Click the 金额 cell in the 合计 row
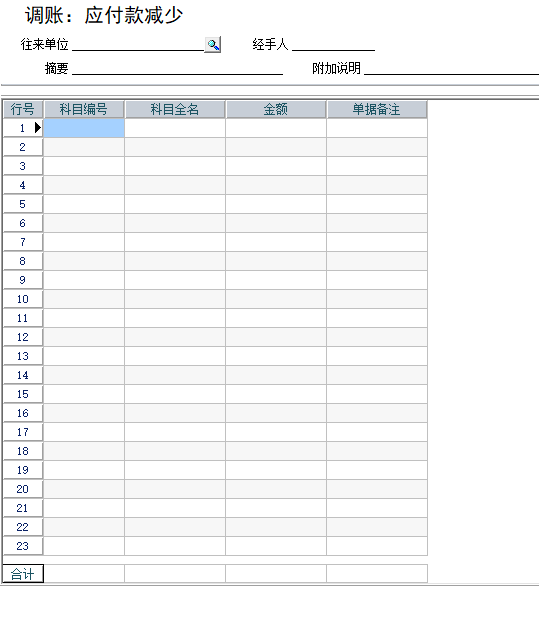 276,574
